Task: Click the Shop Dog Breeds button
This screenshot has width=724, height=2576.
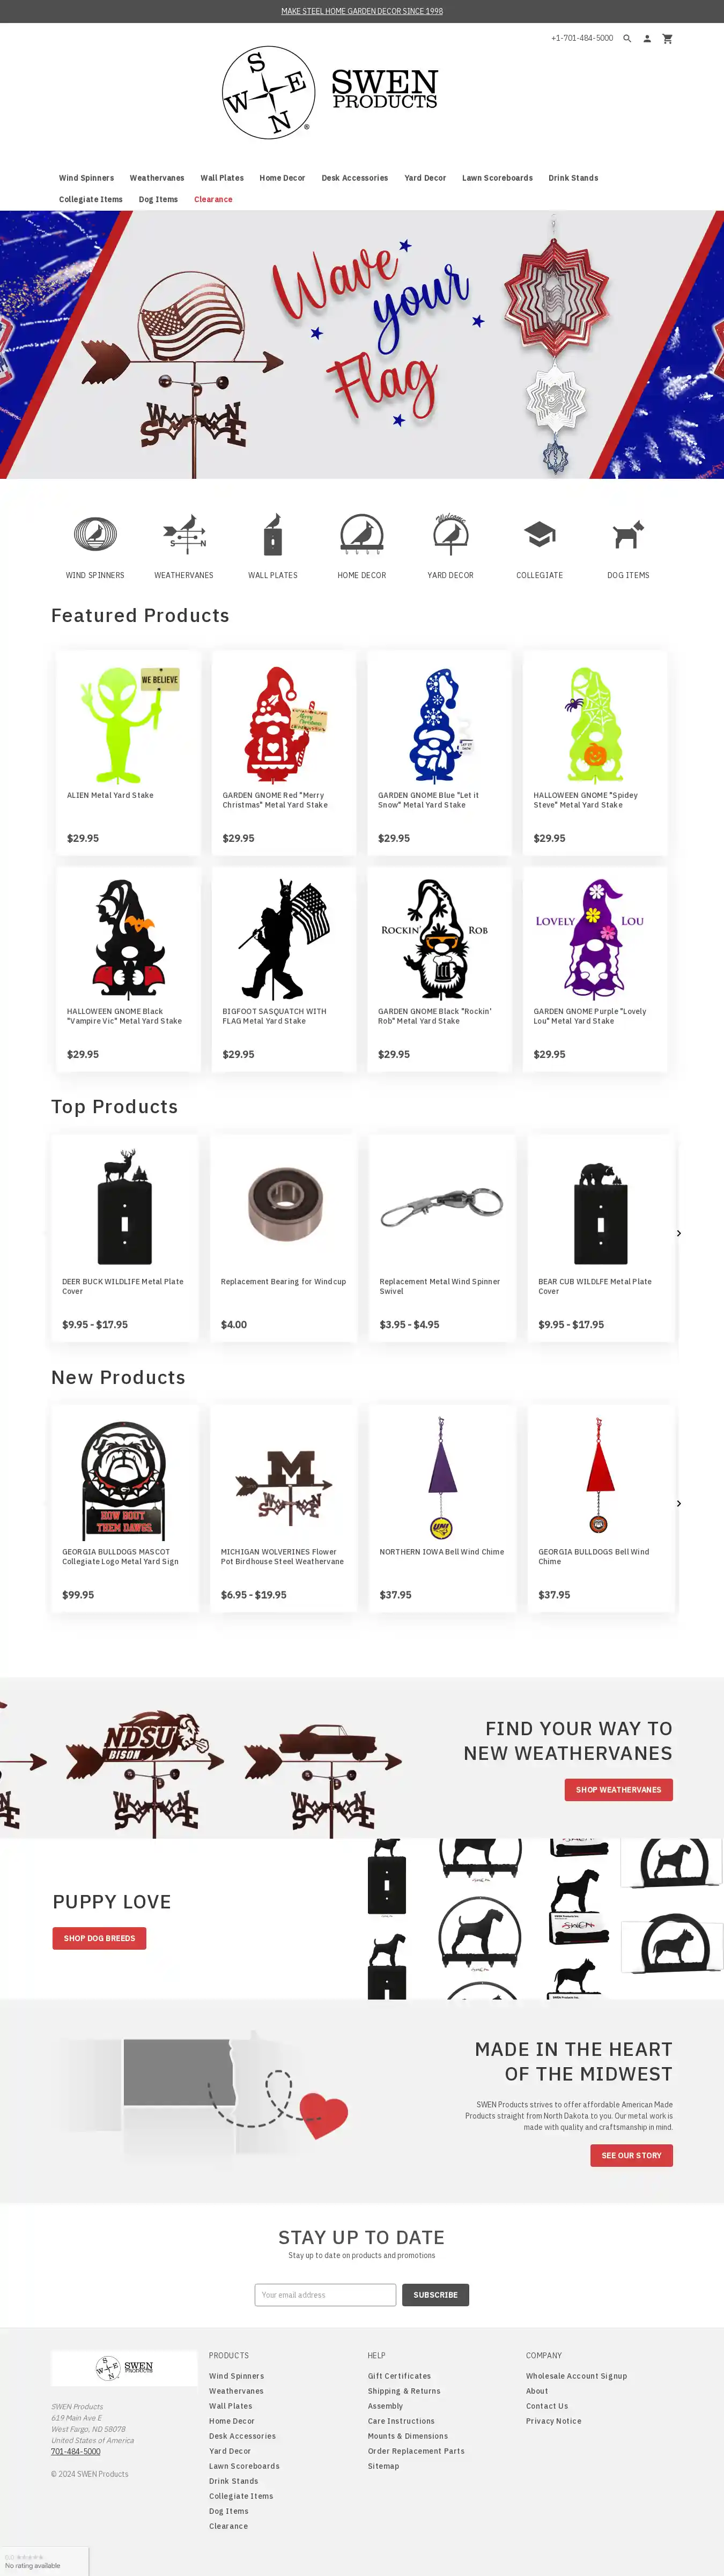Action: coord(99,1938)
